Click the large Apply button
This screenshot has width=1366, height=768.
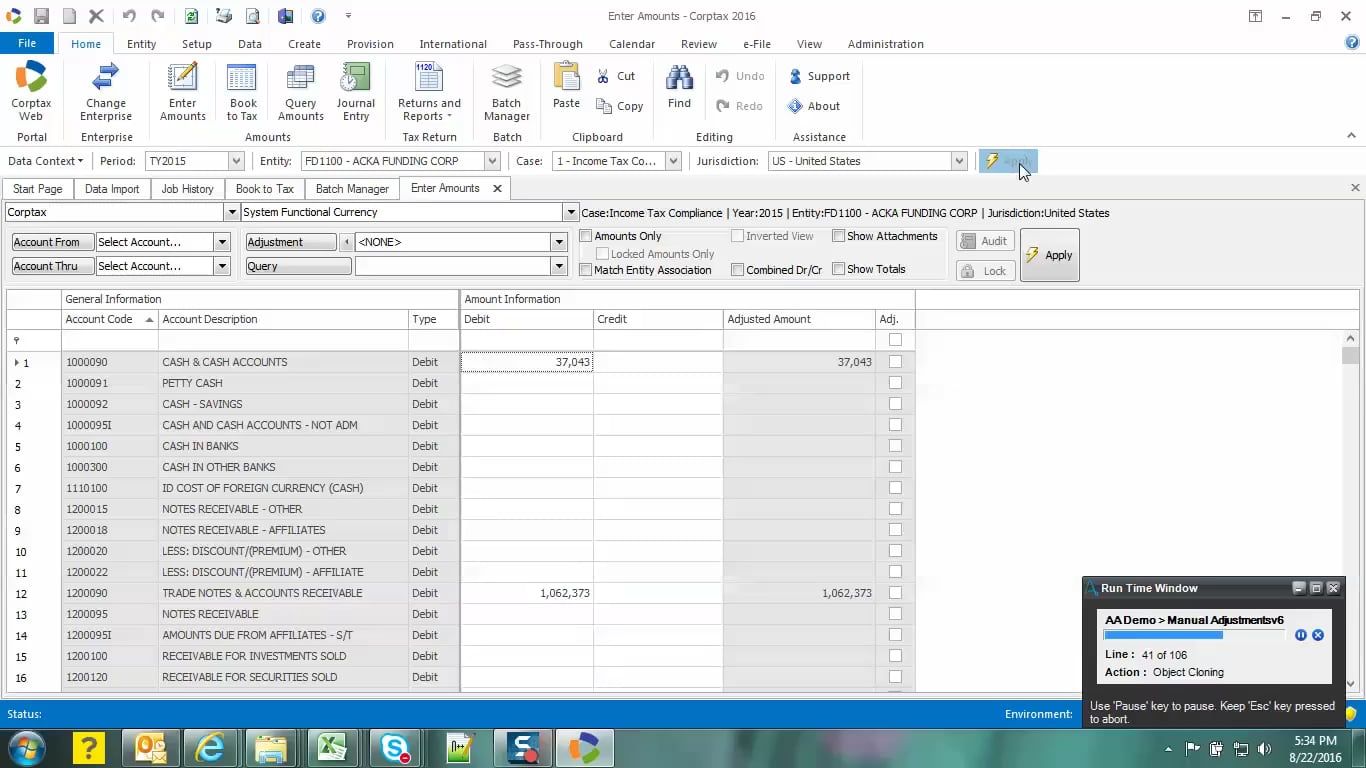point(1049,255)
